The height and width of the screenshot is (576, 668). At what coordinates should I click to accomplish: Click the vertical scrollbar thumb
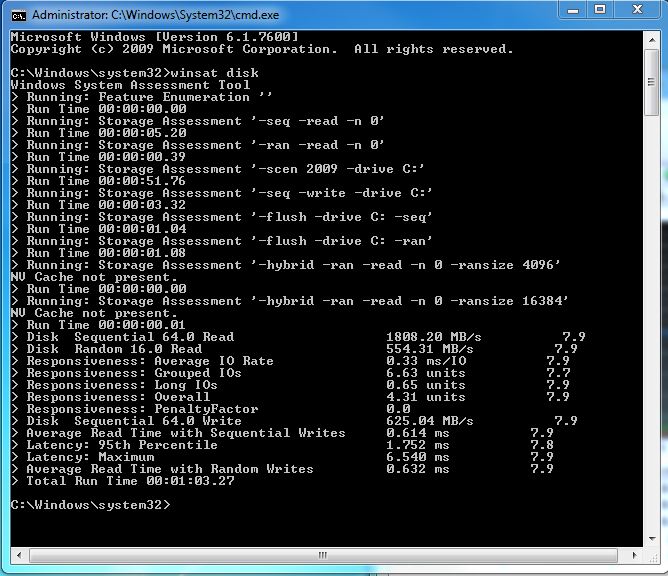pyautogui.click(x=651, y=82)
